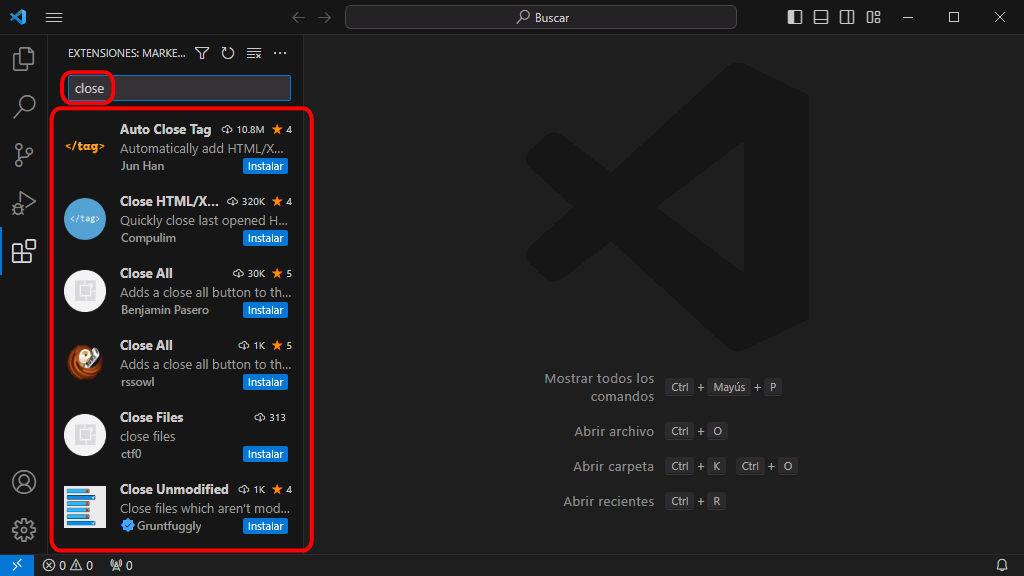Image resolution: width=1024 pixels, height=576 pixels.
Task: Click the Abrir recientes shortcut hint
Action: pyautogui.click(x=609, y=501)
